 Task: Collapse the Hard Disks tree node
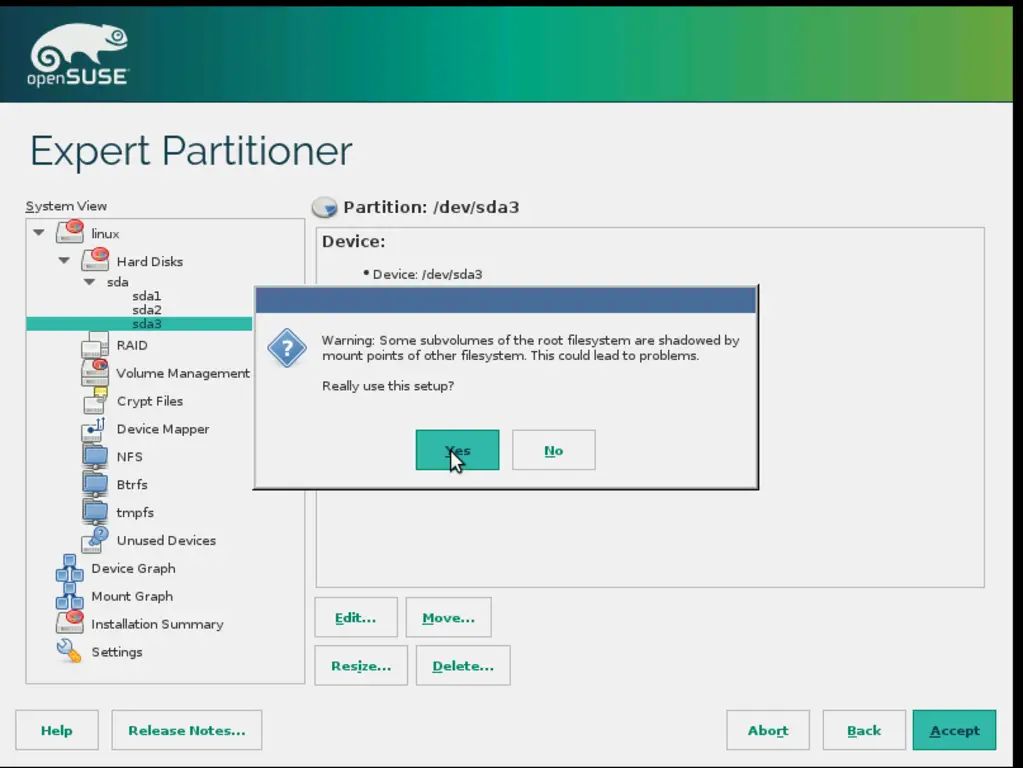point(64,260)
